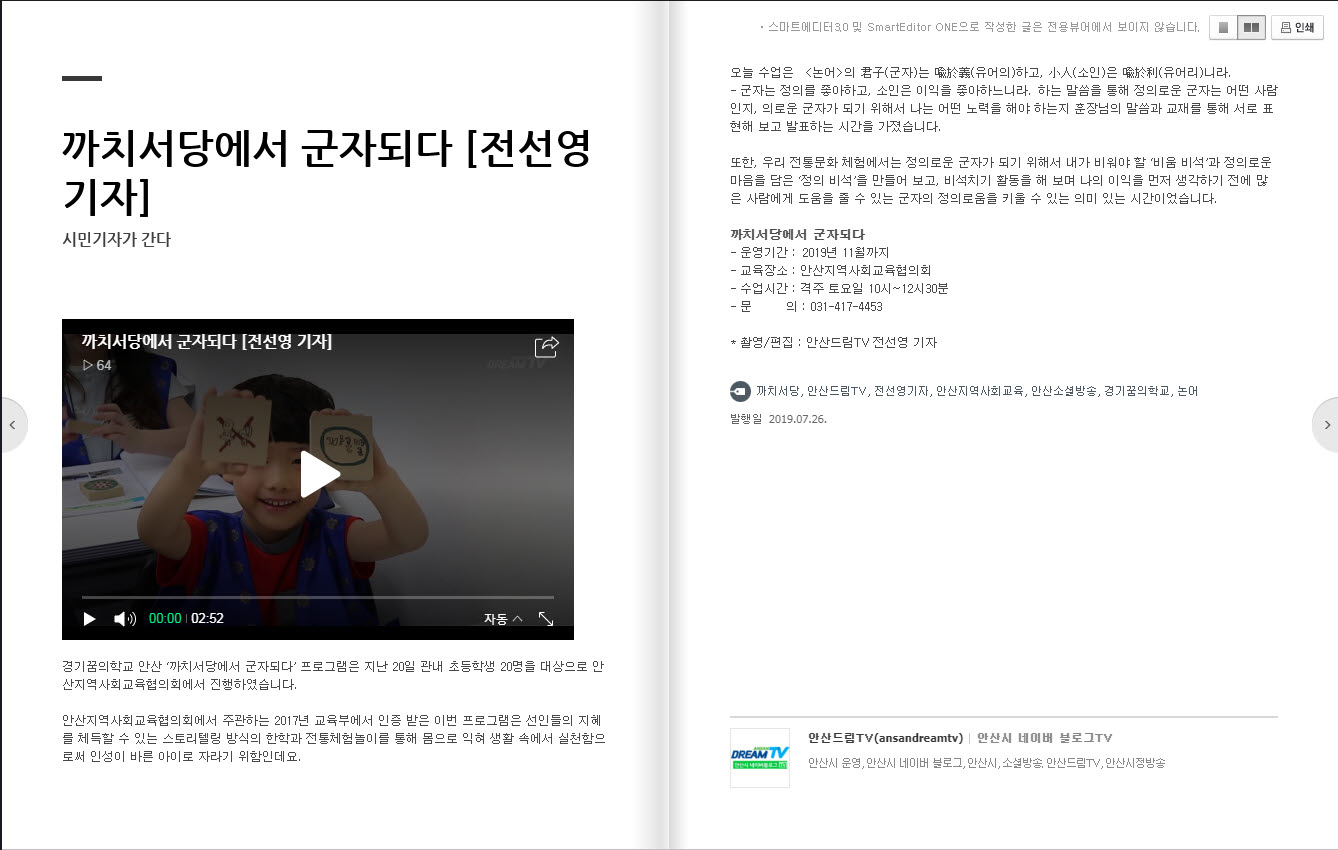
Task: Click the 시민기자가 간다 category subtitle
Action: click(116, 240)
